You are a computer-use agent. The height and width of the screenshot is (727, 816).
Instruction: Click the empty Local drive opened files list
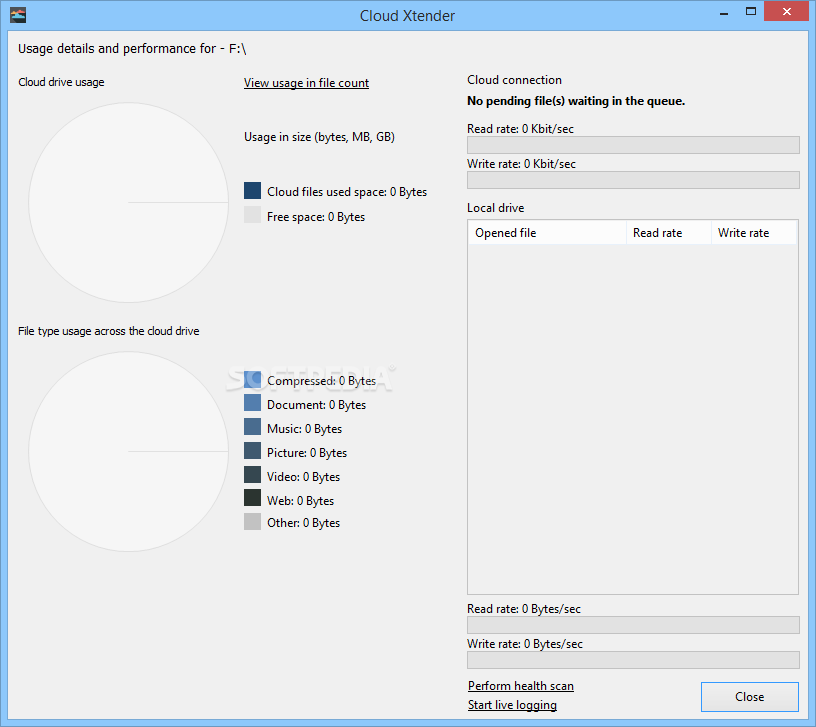click(633, 418)
